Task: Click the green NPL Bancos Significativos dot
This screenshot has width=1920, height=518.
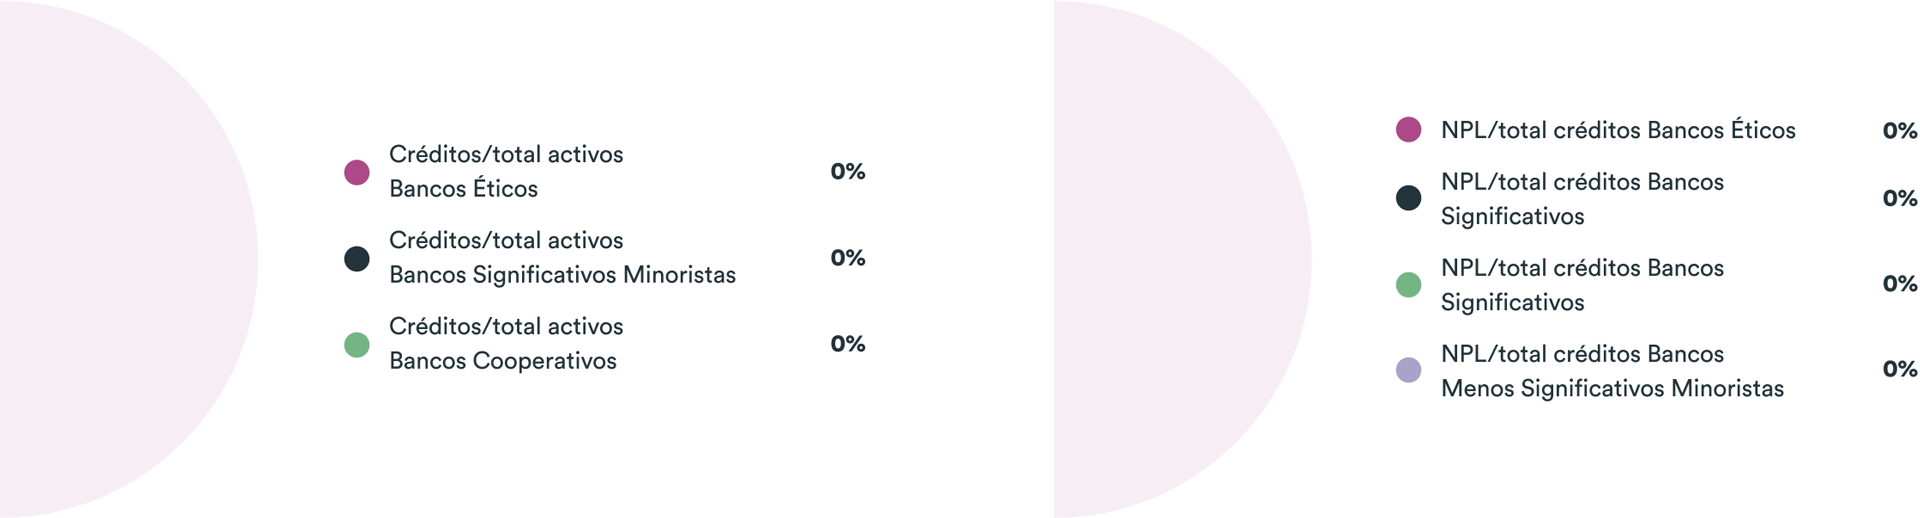Action: pyautogui.click(x=1408, y=285)
